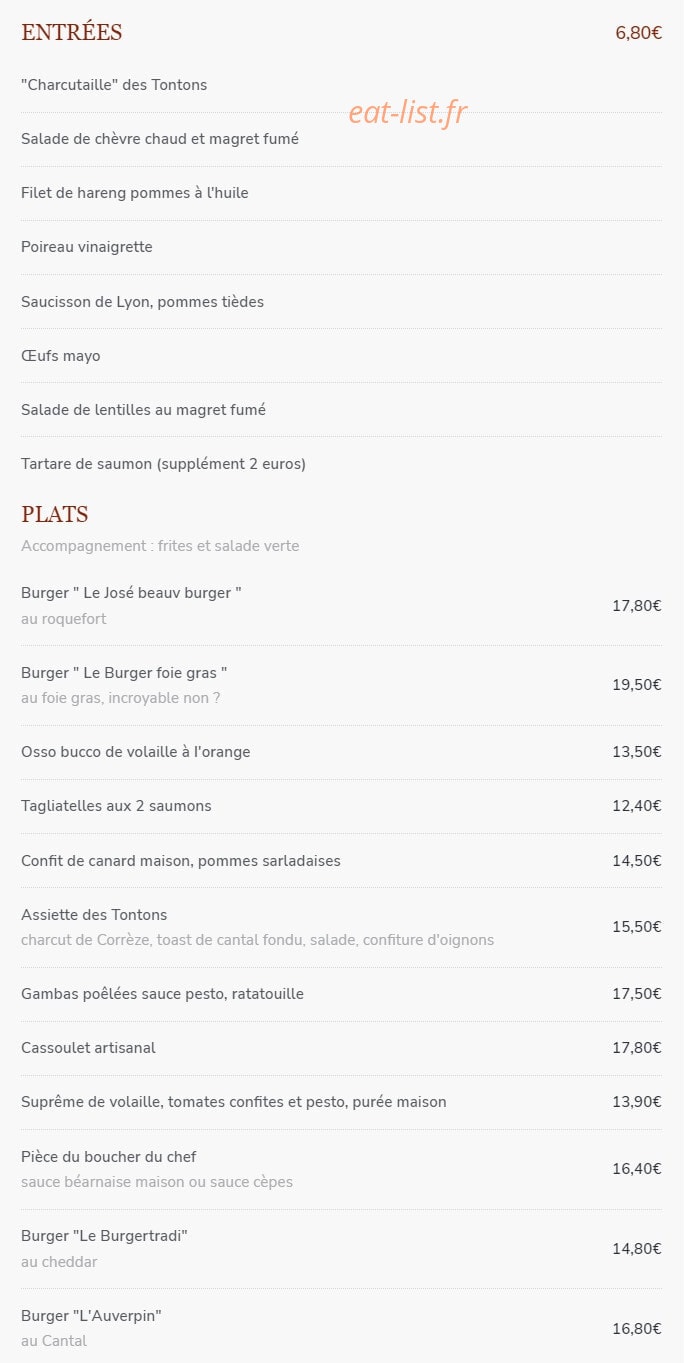Select Filet de hareng pommes à l'huile
The image size is (688, 1363).
tap(135, 193)
